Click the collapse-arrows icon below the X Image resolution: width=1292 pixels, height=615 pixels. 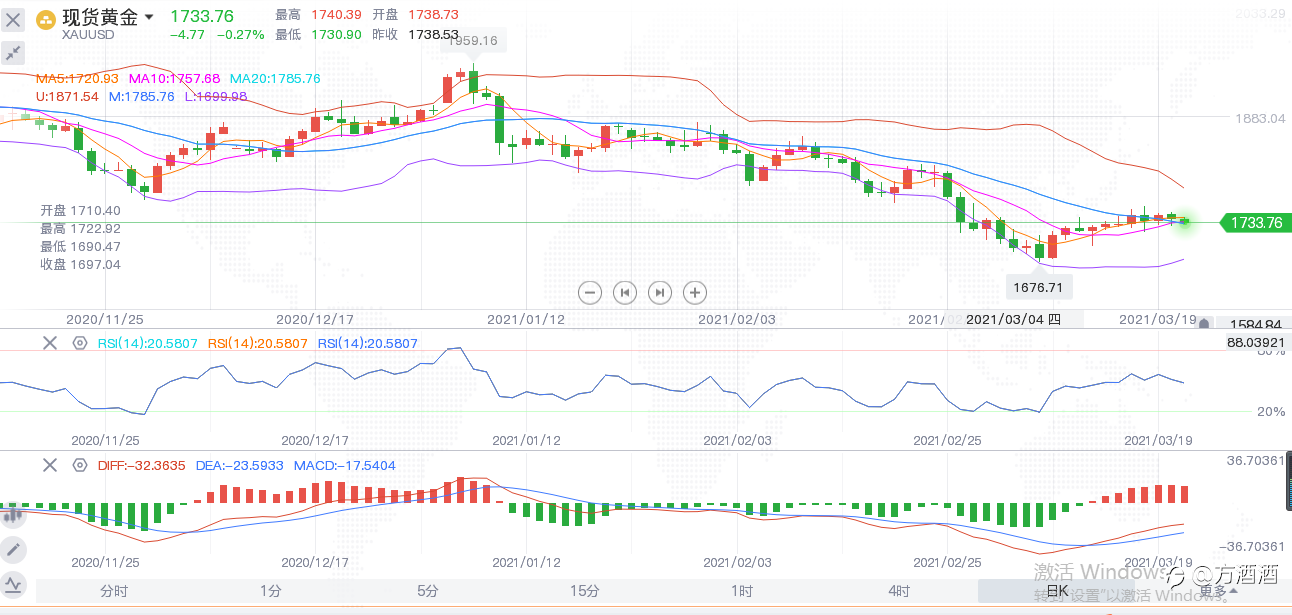coord(14,53)
